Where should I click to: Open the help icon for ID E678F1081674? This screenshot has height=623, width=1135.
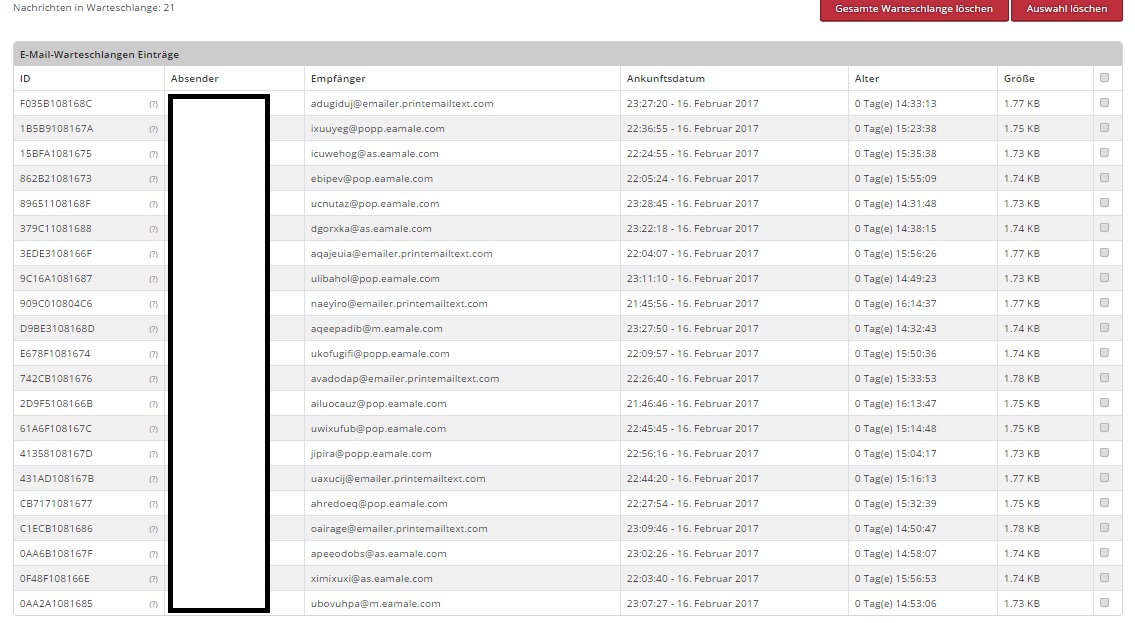(153, 354)
